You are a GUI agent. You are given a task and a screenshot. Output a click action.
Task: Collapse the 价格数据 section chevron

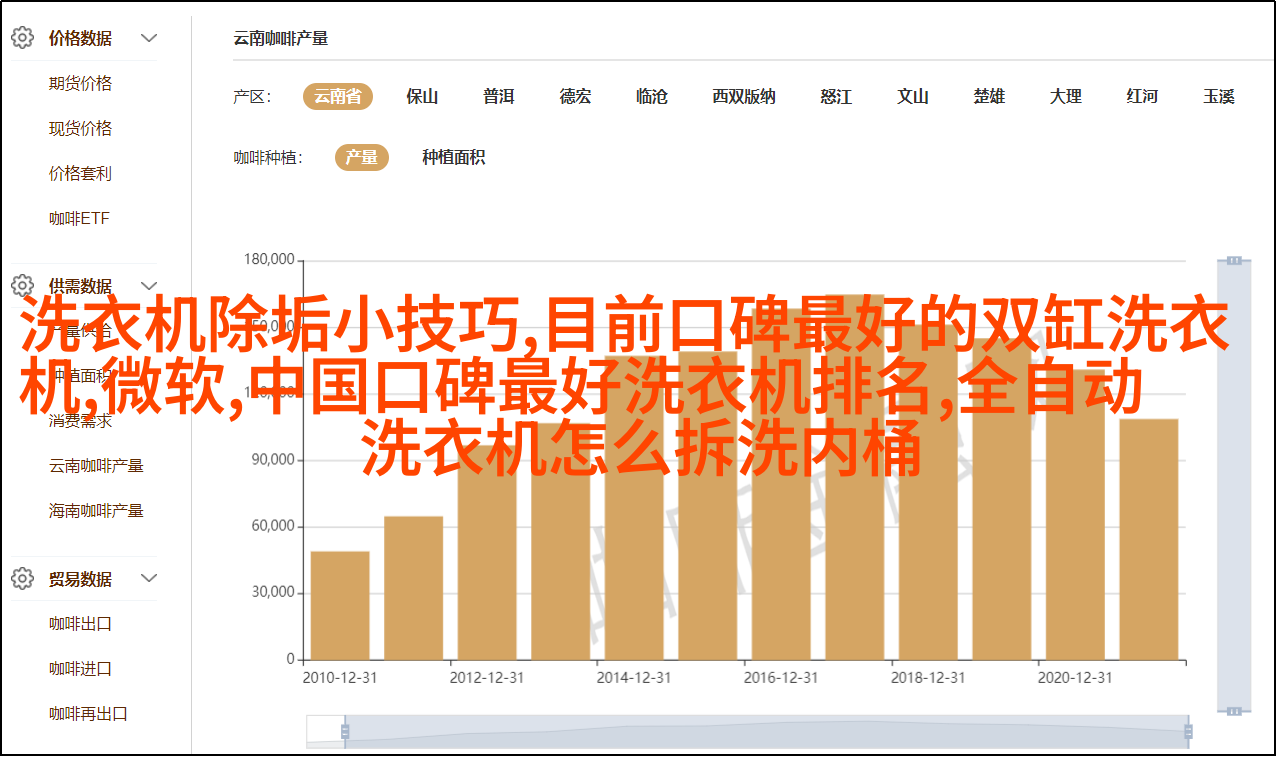[149, 39]
